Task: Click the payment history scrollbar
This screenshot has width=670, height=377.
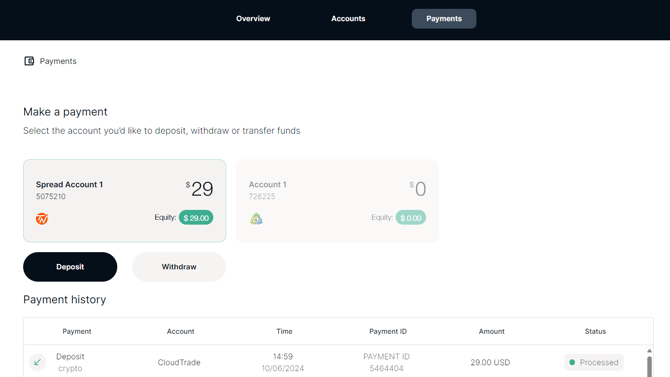Action: coord(649,366)
